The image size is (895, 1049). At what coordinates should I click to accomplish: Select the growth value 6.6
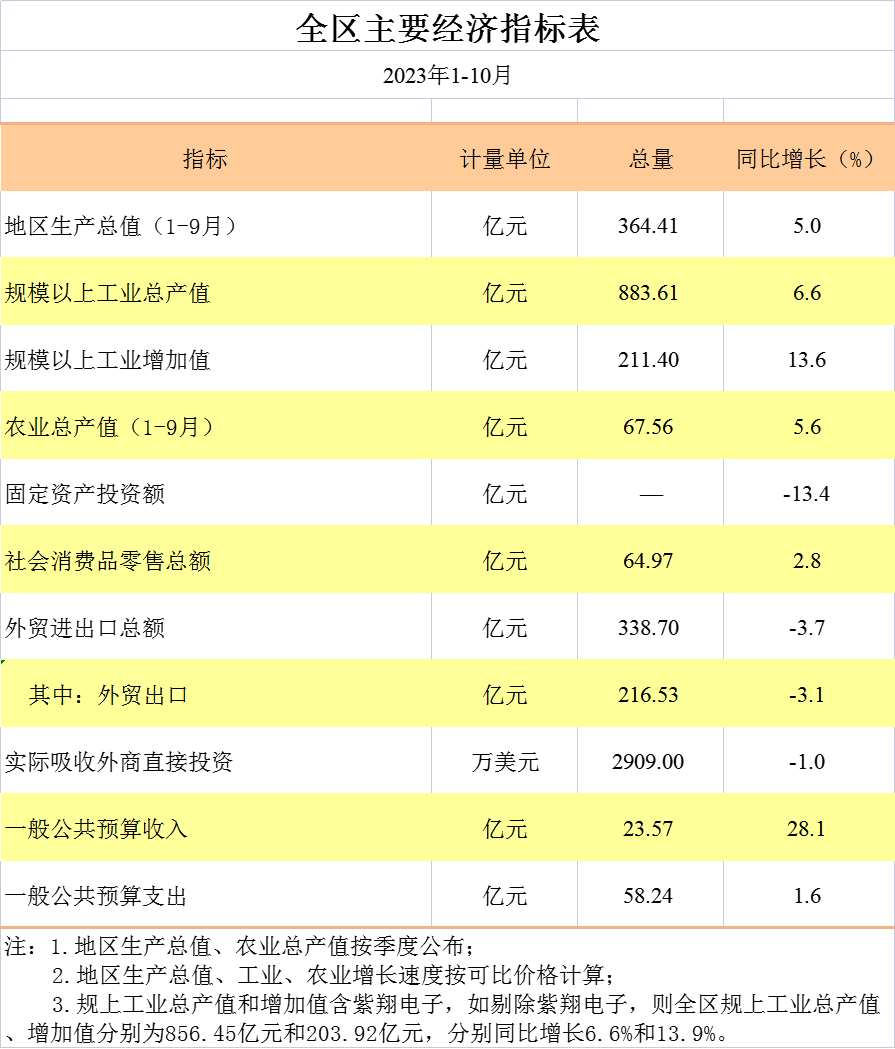click(x=807, y=293)
